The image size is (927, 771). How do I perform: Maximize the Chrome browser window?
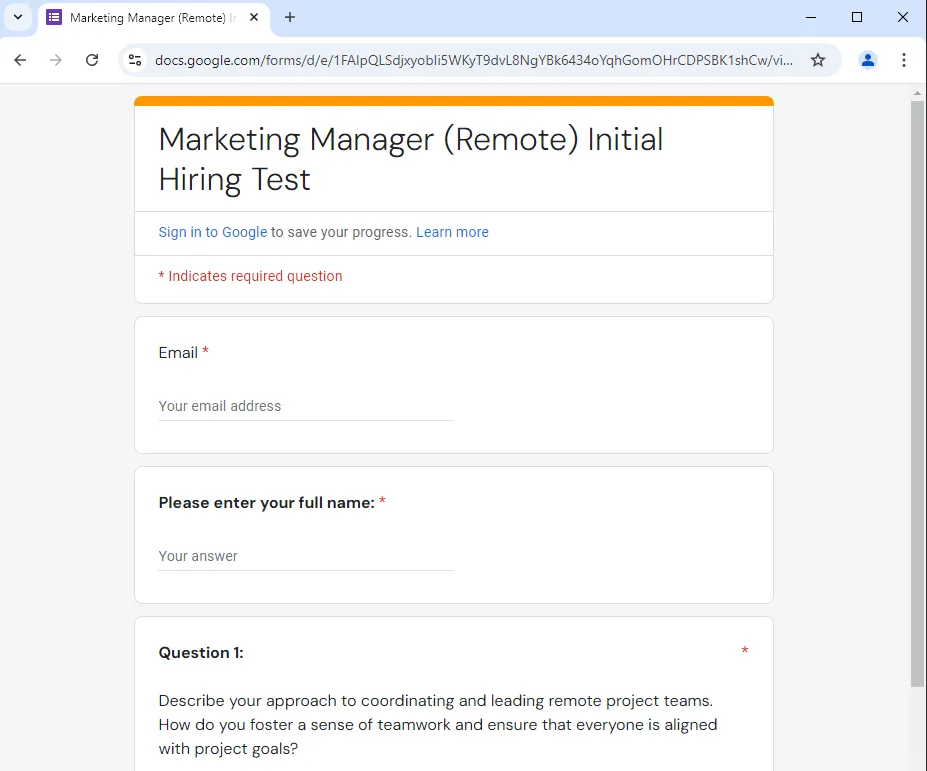pos(857,17)
